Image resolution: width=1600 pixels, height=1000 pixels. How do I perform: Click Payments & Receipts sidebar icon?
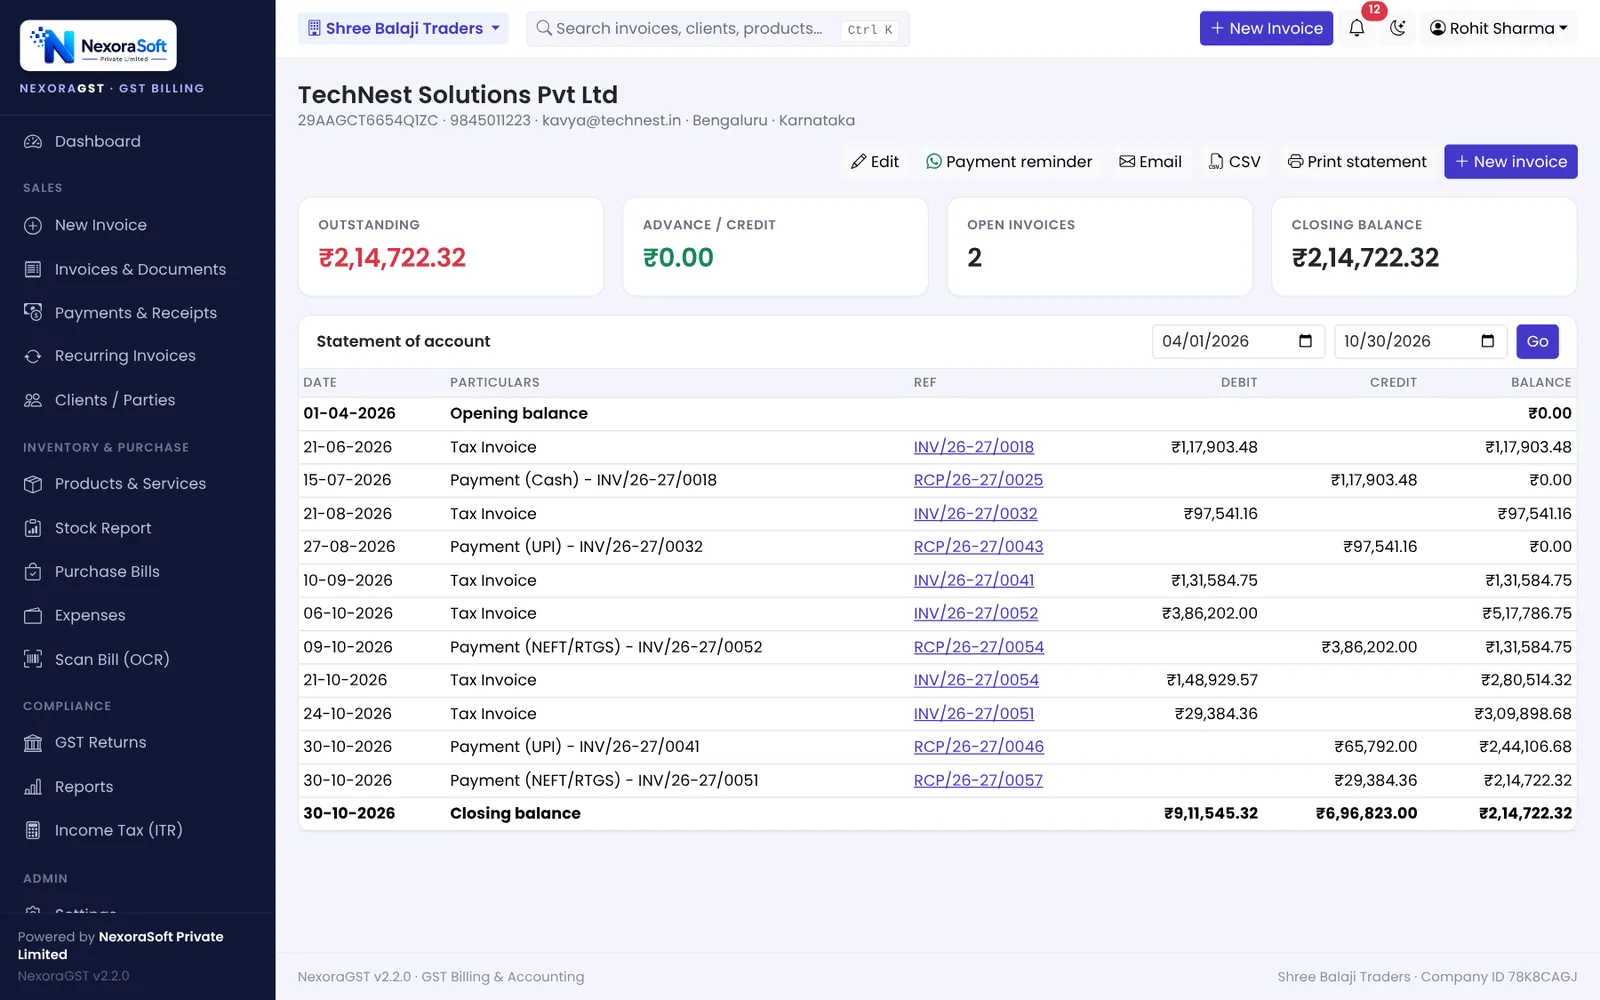pyautogui.click(x=33, y=313)
